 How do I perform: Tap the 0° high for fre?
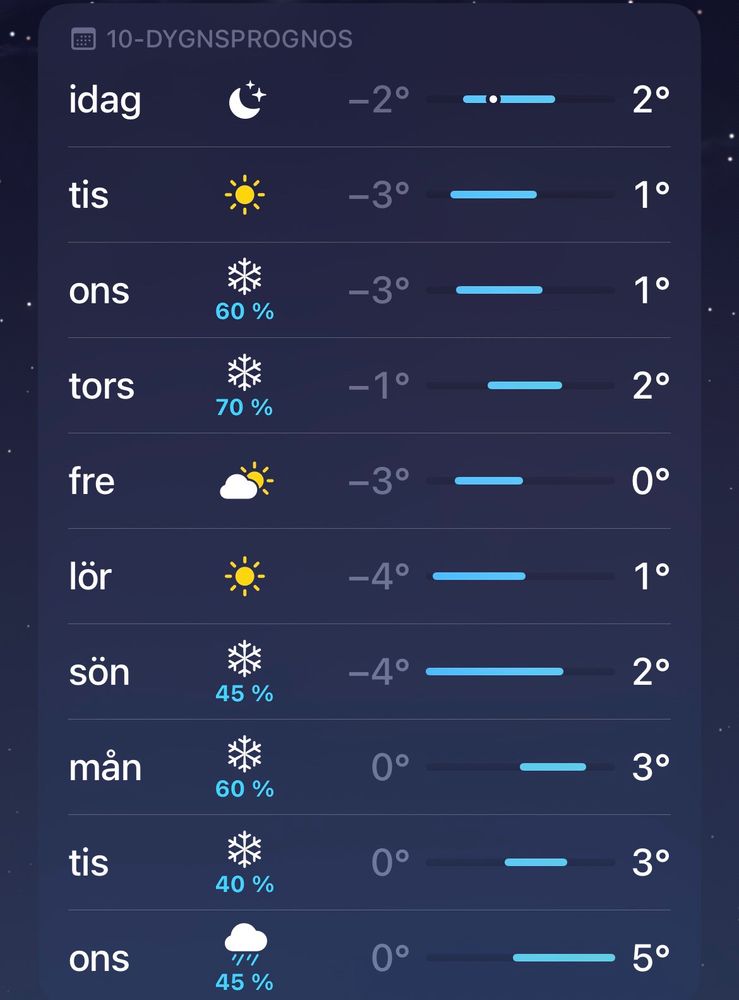click(x=650, y=481)
